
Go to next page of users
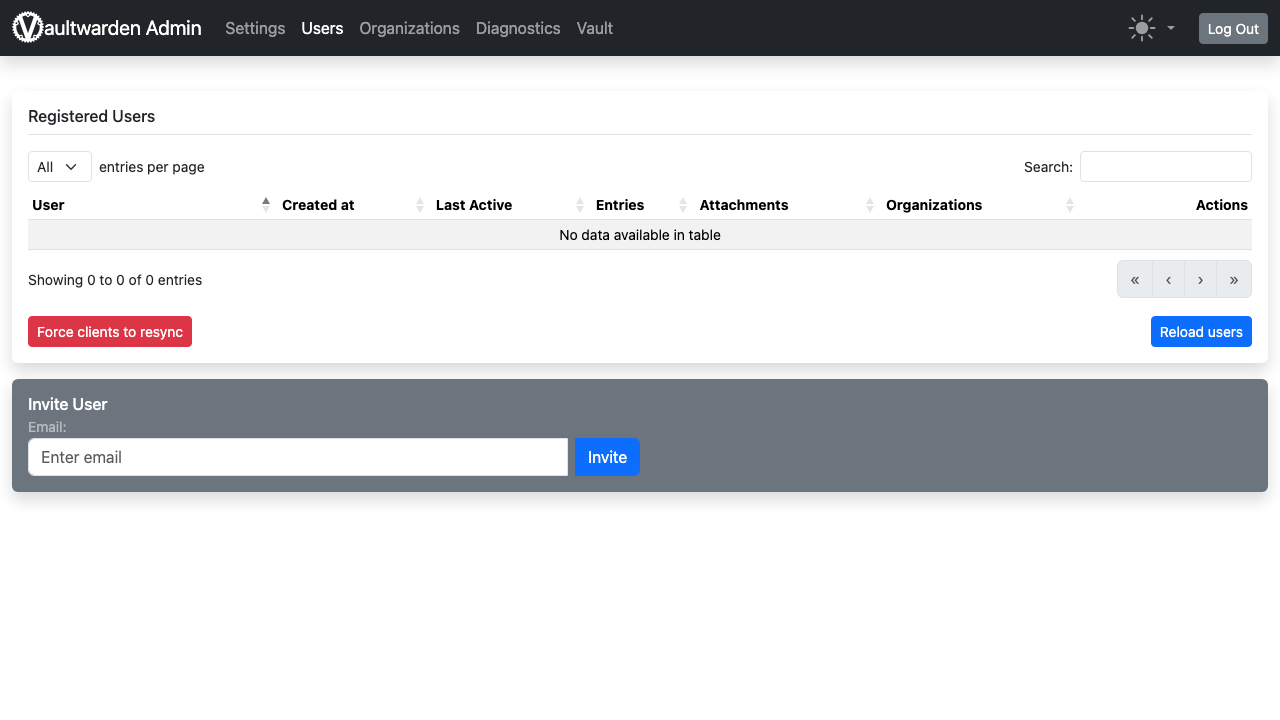pos(1200,280)
